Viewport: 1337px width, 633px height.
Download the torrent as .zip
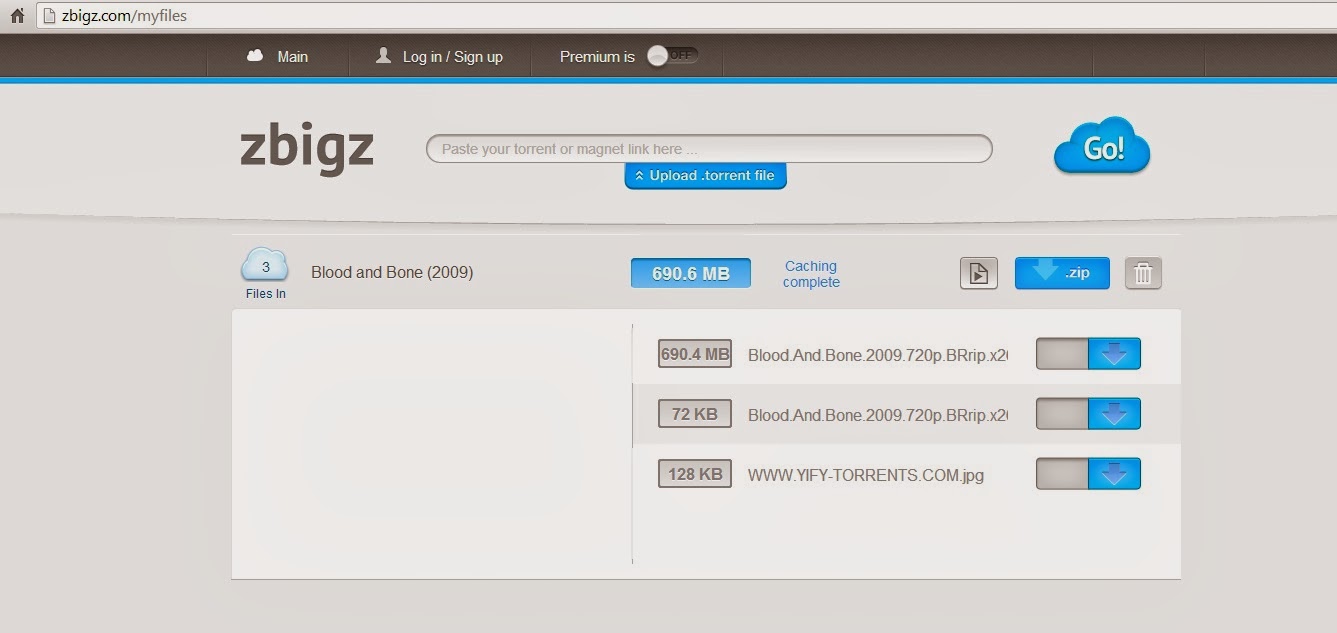pos(1062,273)
